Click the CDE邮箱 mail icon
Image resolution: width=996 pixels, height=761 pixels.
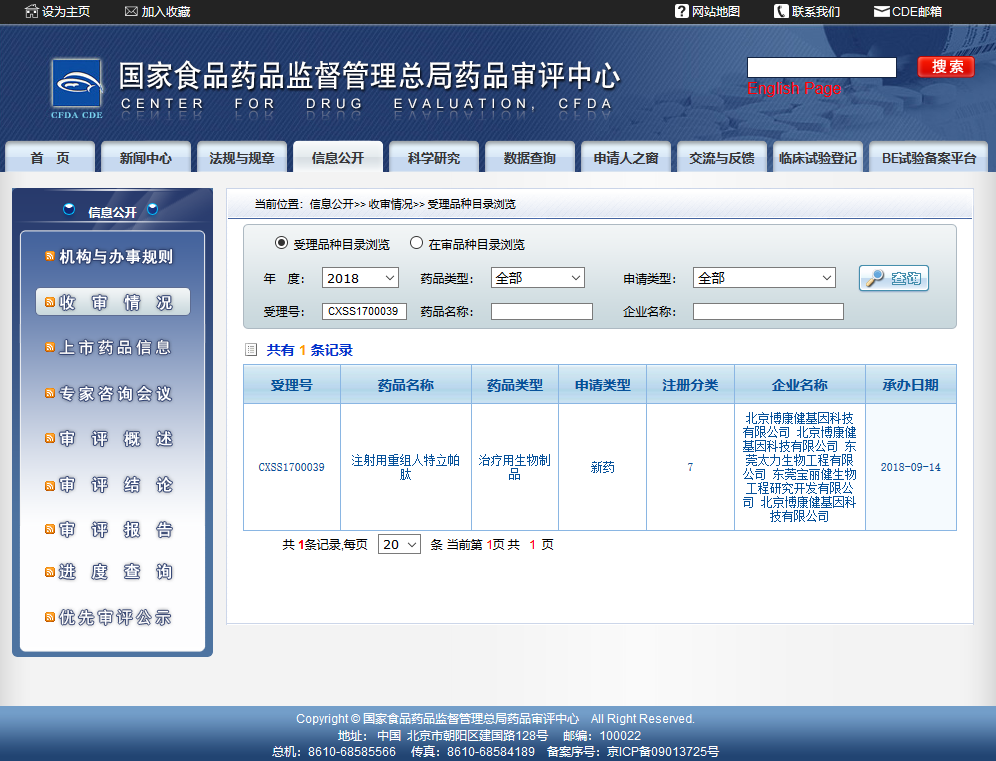[x=882, y=11]
